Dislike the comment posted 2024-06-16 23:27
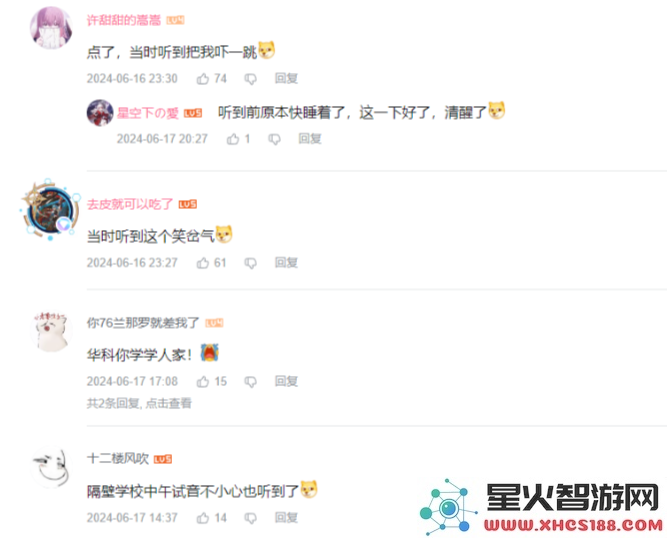 pos(251,263)
